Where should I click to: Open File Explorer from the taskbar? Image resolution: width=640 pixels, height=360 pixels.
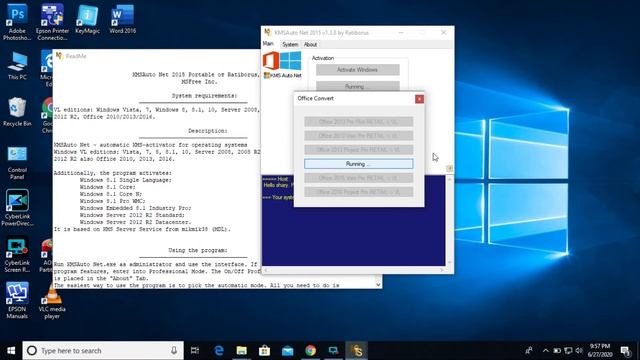(242, 350)
